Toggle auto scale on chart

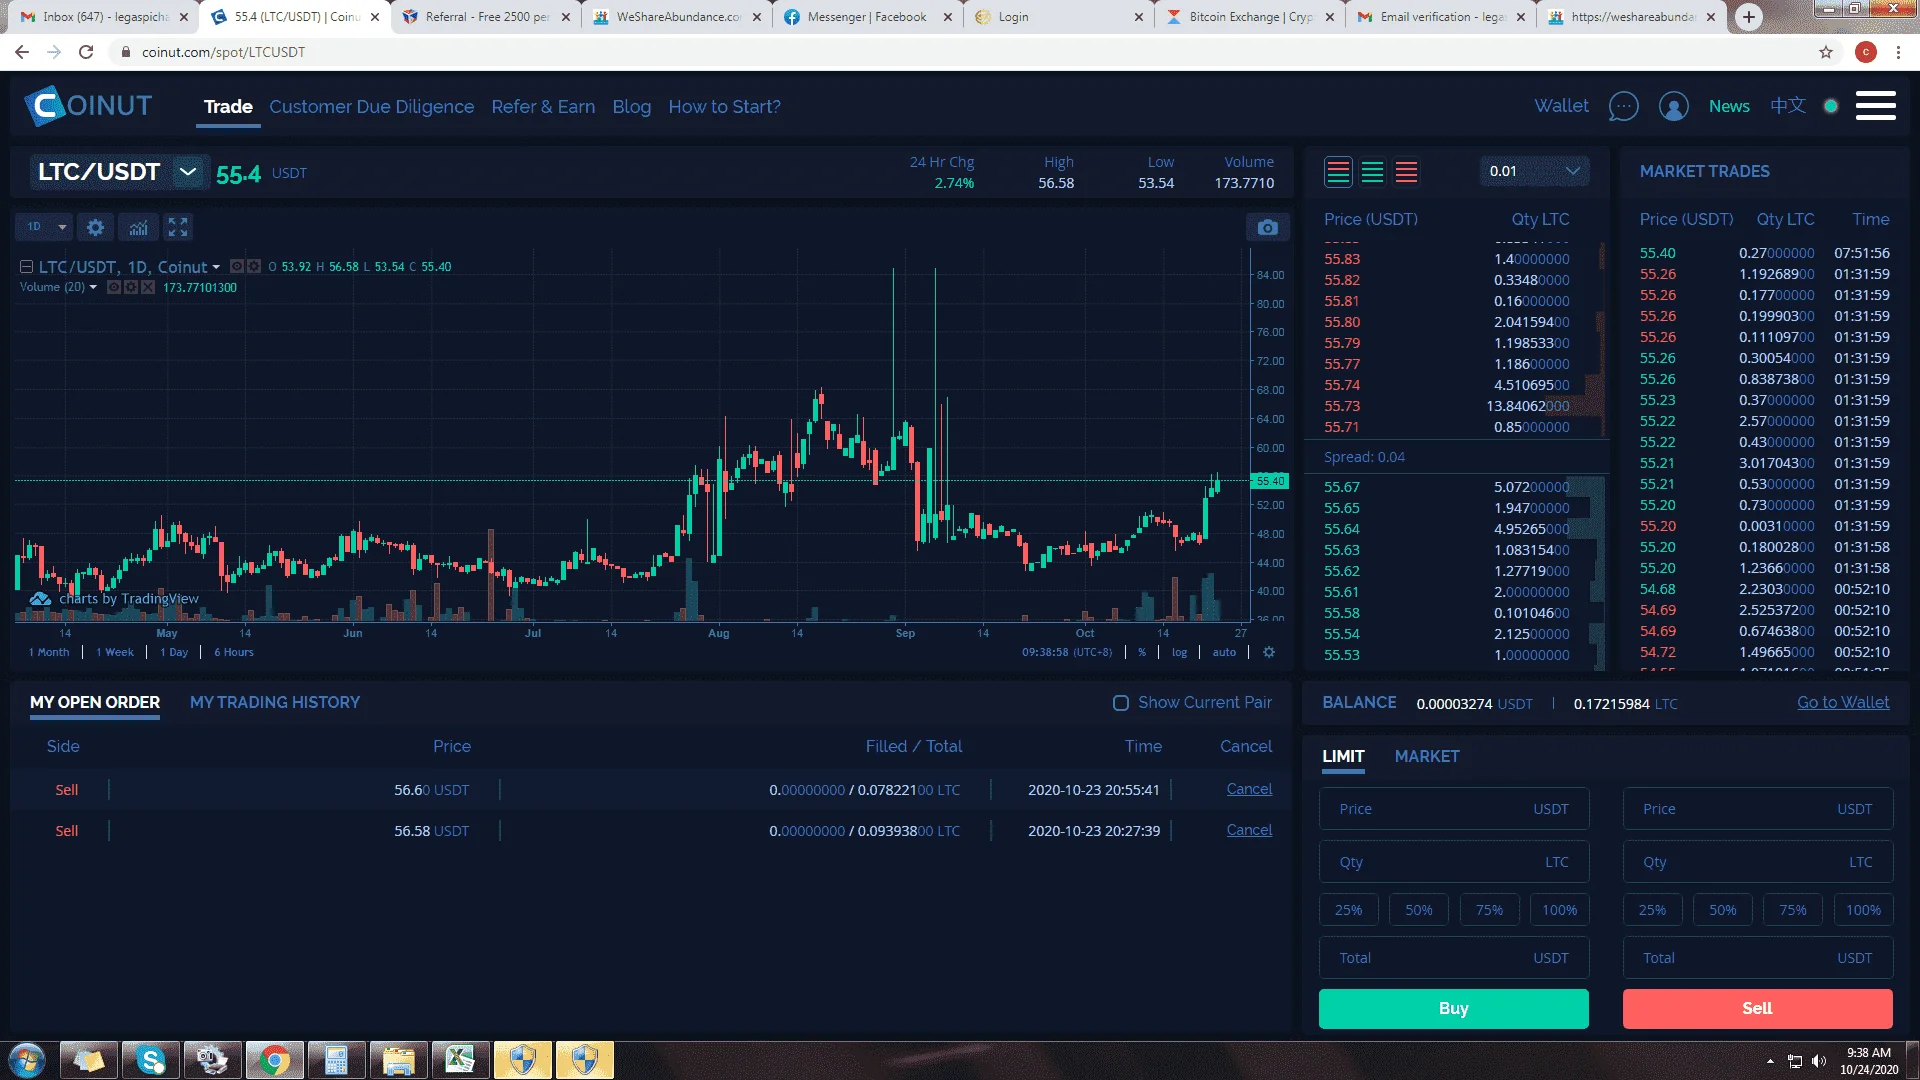[1224, 652]
